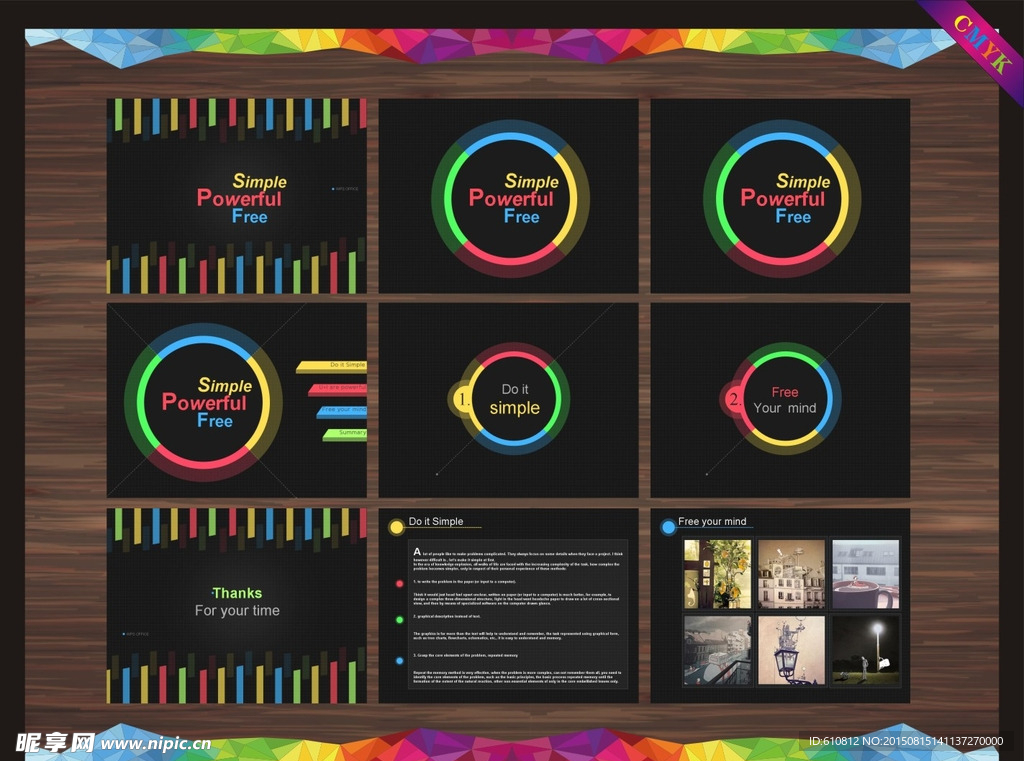Click the blue dot beside 'Free your mind' heading
Image resolution: width=1024 pixels, height=761 pixels.
coord(668,526)
